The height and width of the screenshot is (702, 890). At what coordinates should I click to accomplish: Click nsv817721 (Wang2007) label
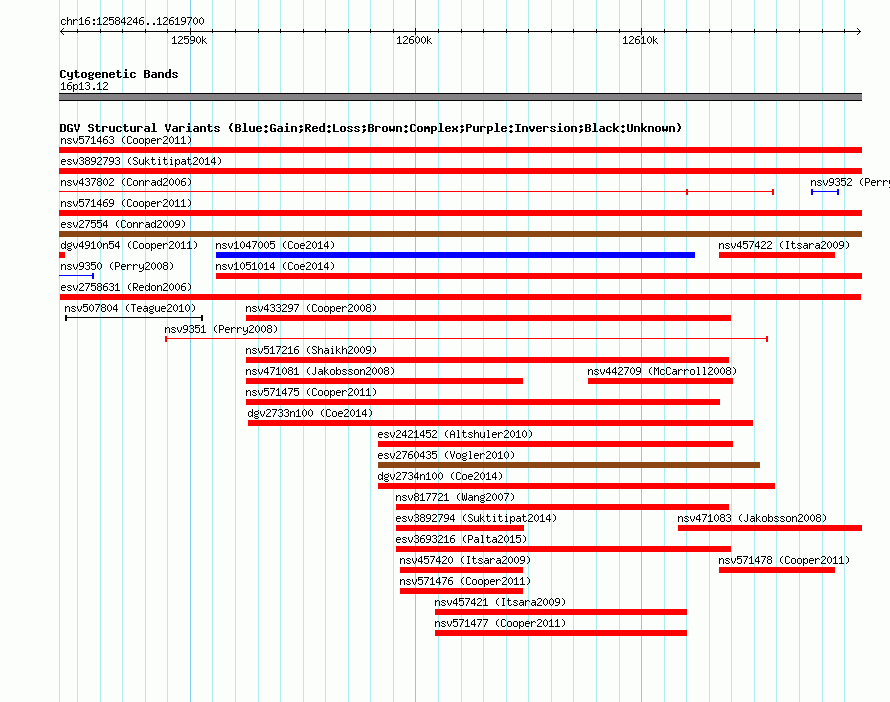pyautogui.click(x=455, y=497)
